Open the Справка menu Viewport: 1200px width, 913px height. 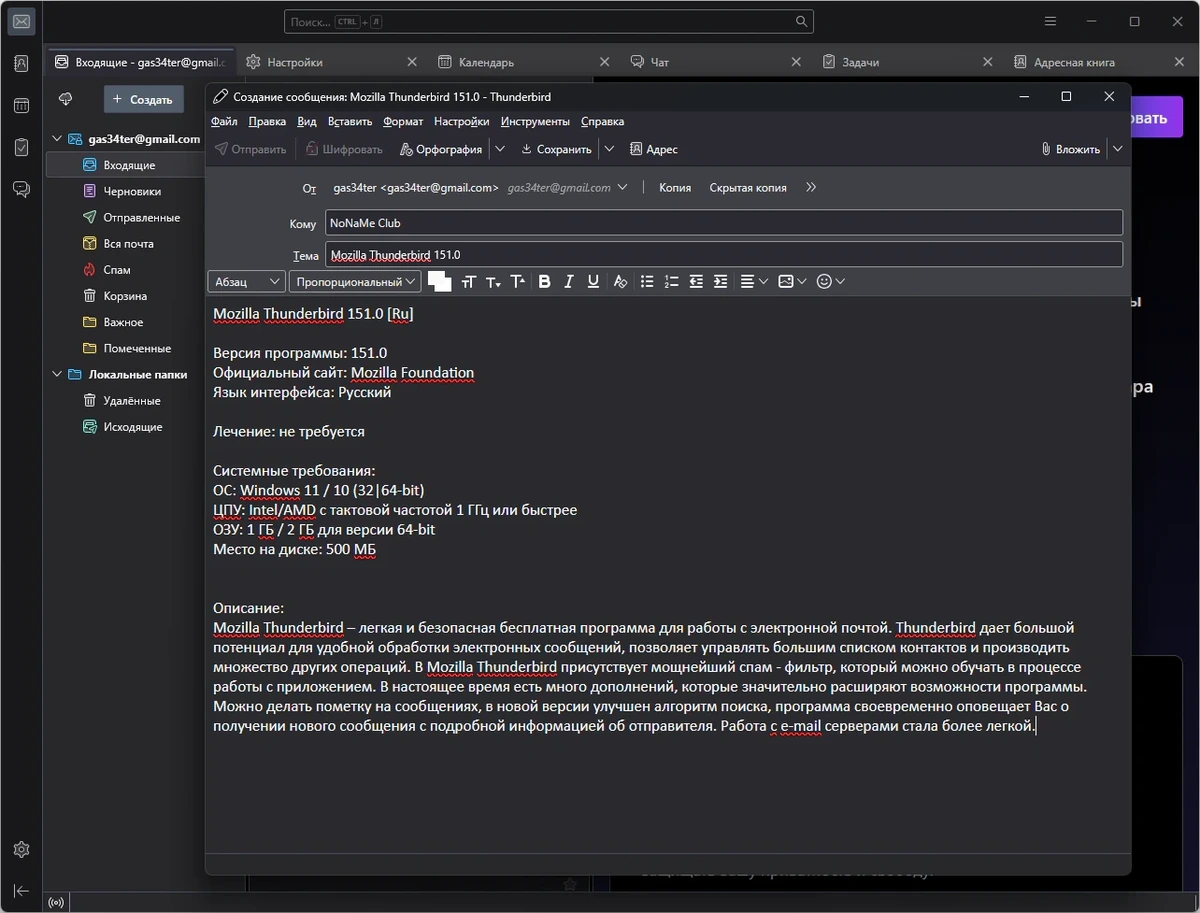tap(602, 121)
